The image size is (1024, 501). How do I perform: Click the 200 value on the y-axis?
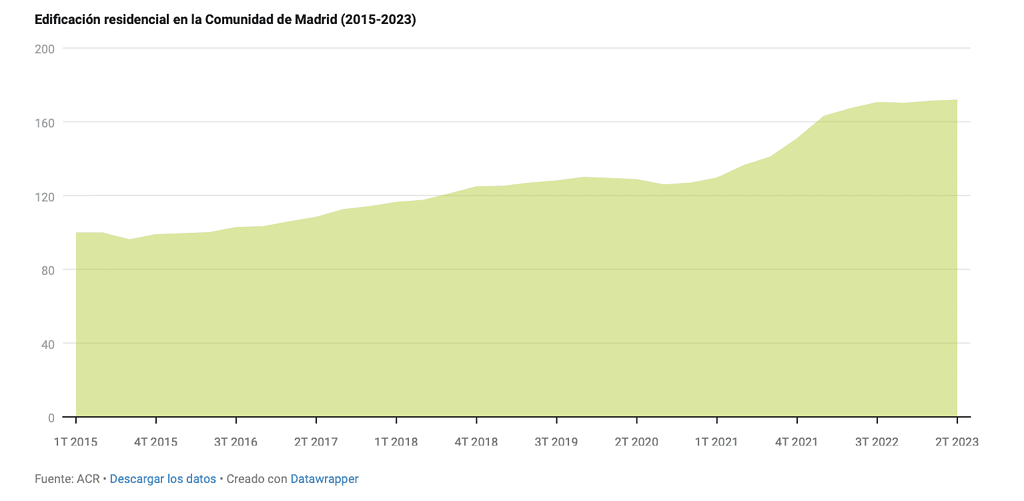[x=44, y=49]
